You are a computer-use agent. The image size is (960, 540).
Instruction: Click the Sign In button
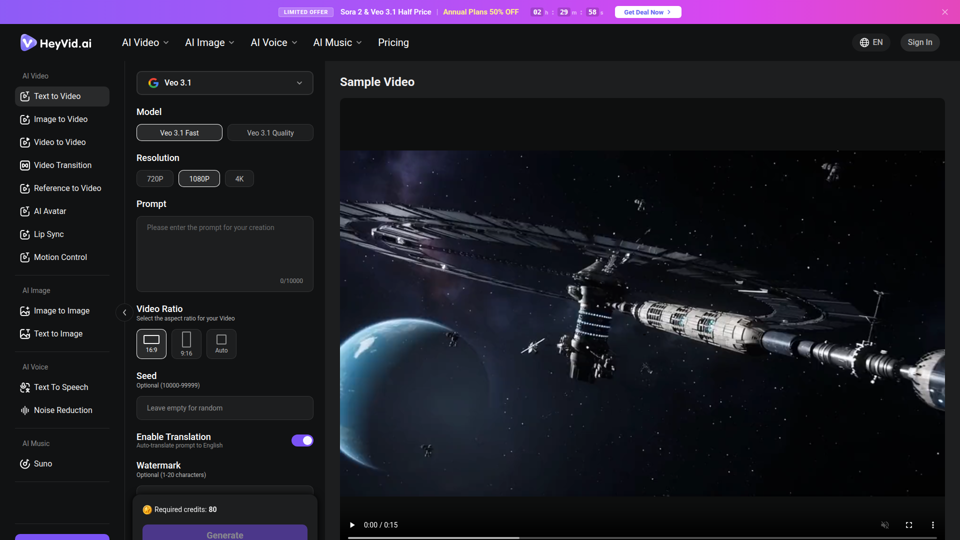(x=920, y=42)
